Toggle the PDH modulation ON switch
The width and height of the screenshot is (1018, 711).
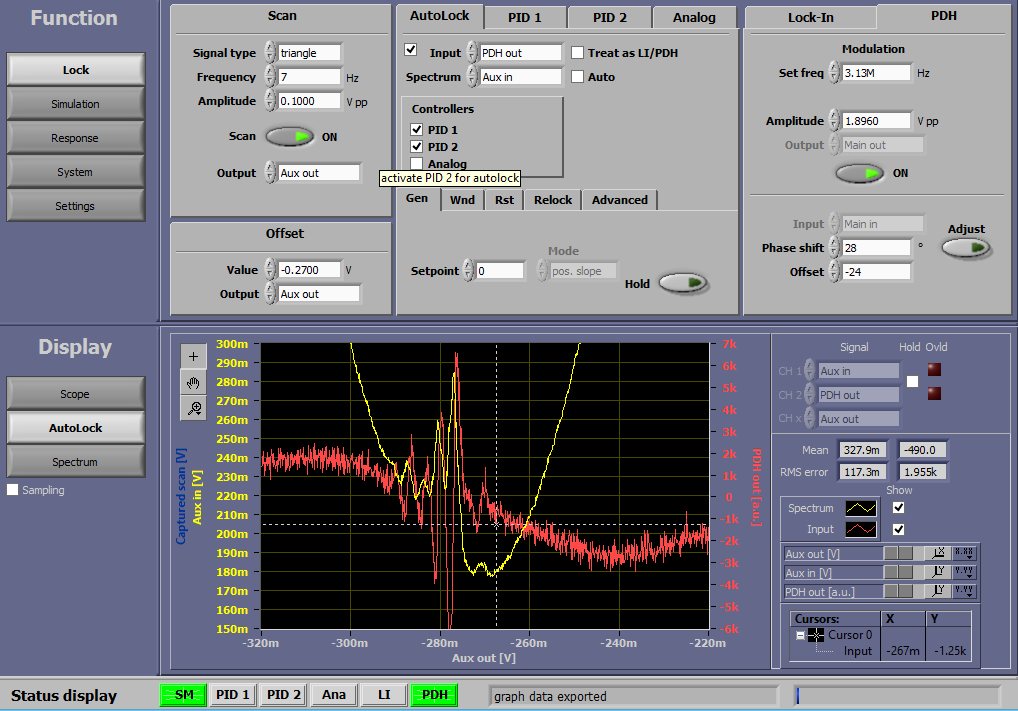pyautogui.click(x=859, y=173)
